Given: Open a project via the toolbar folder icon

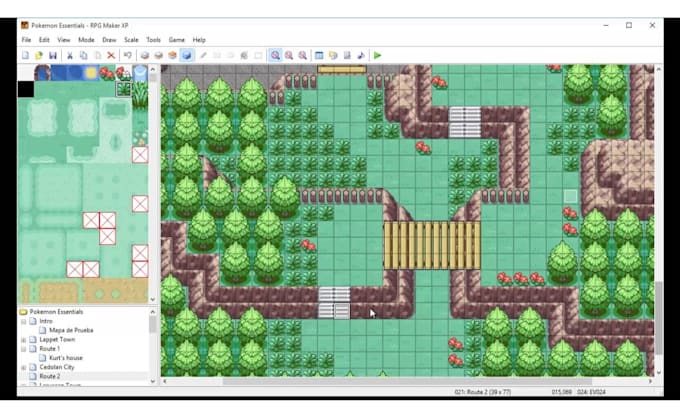Looking at the screenshot, I should tap(39, 55).
